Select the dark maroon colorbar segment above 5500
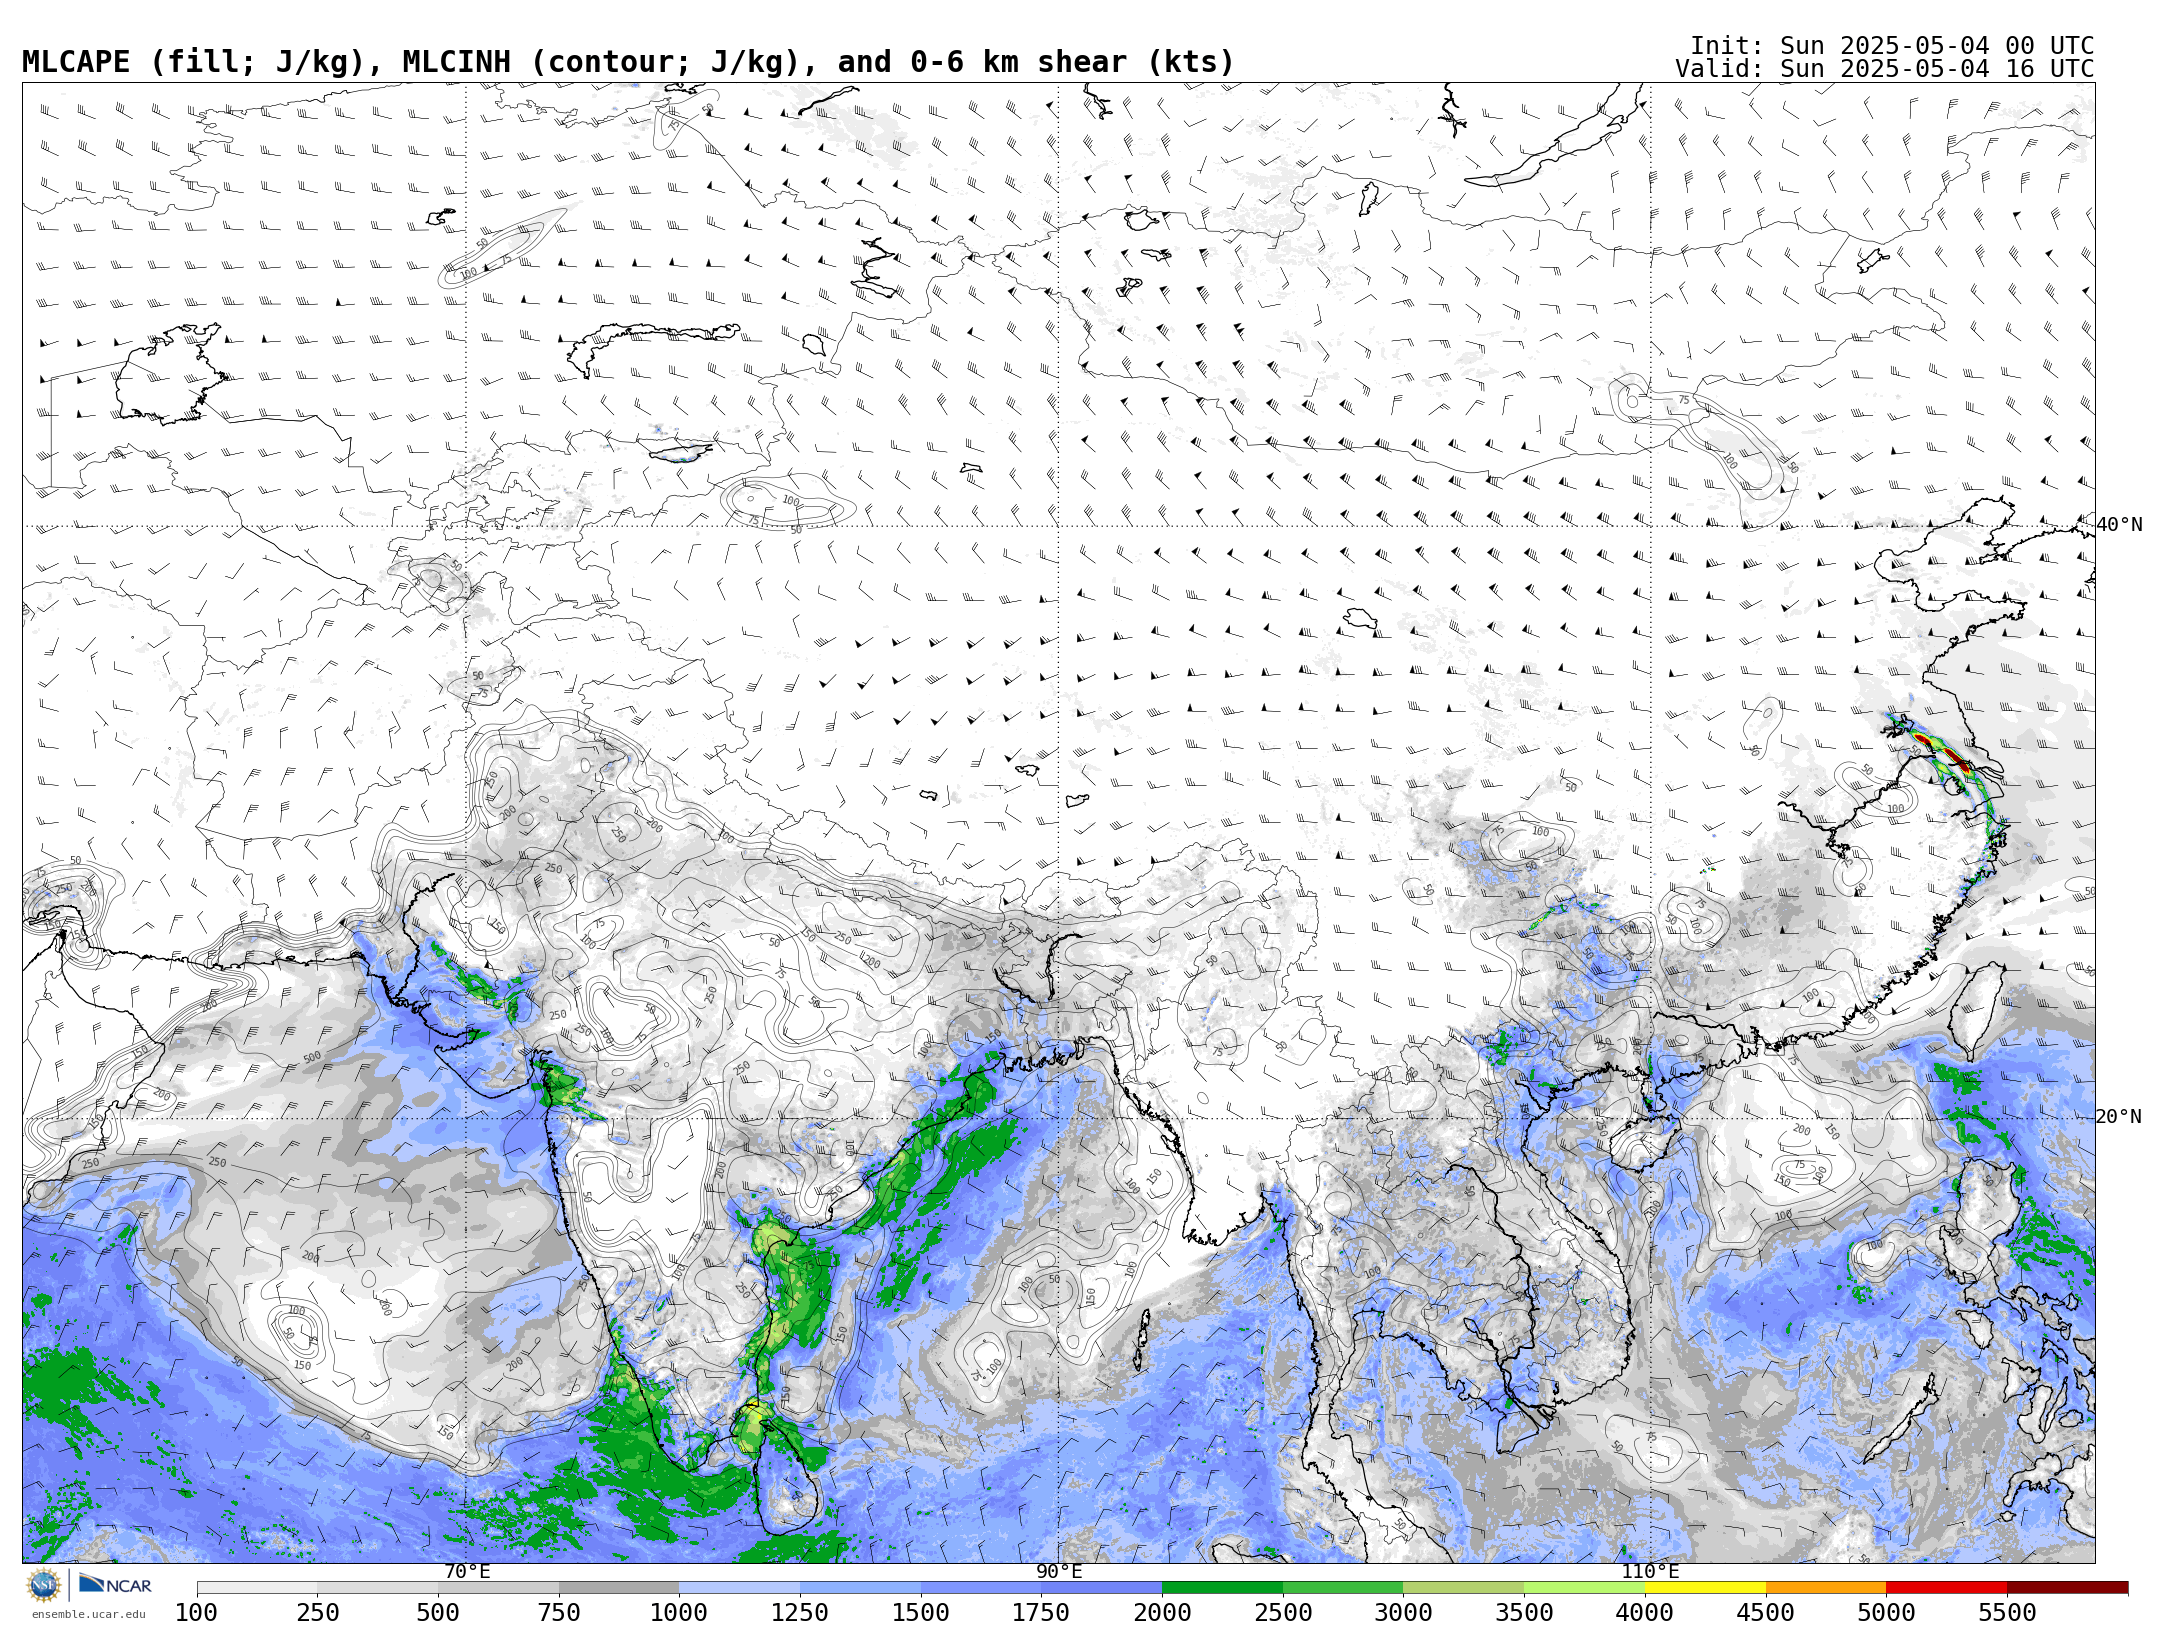The image size is (2160, 1626). [x=2068, y=1587]
